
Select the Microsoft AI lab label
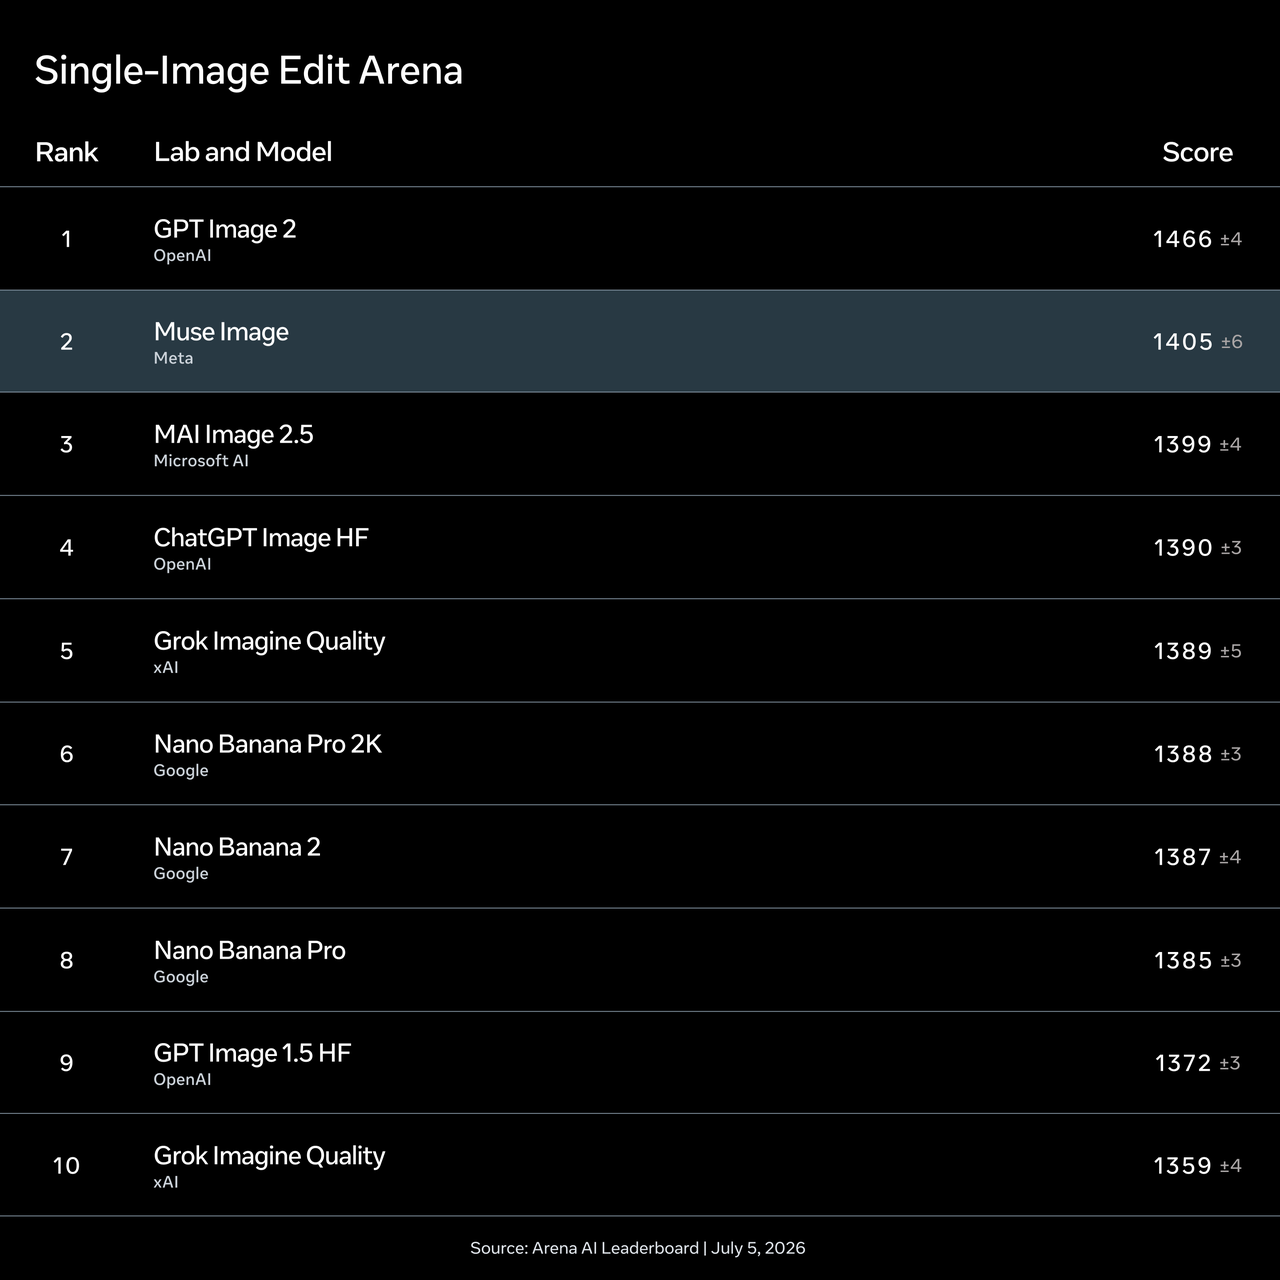201,461
